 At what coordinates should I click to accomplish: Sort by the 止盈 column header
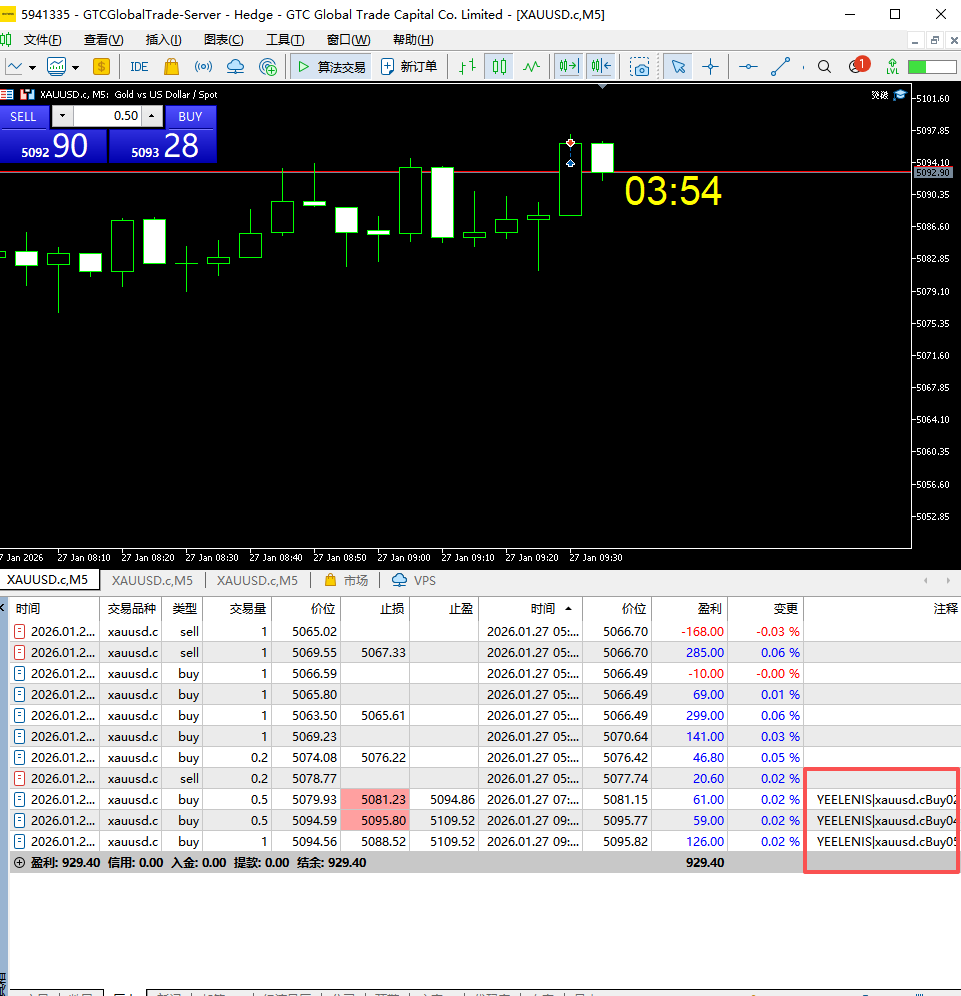(445, 609)
